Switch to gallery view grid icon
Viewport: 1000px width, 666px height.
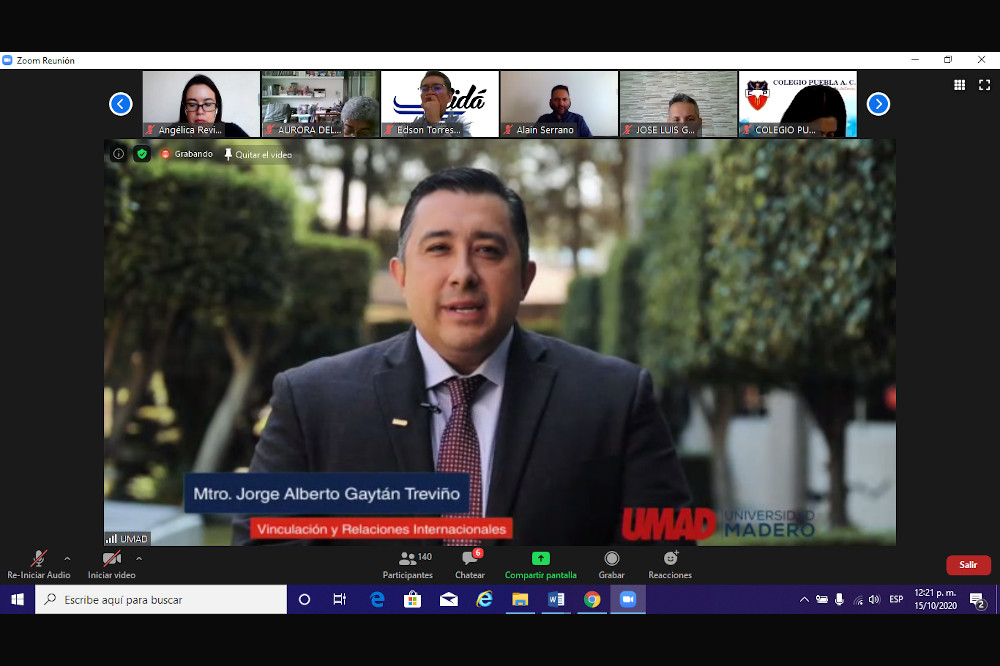pos(960,86)
